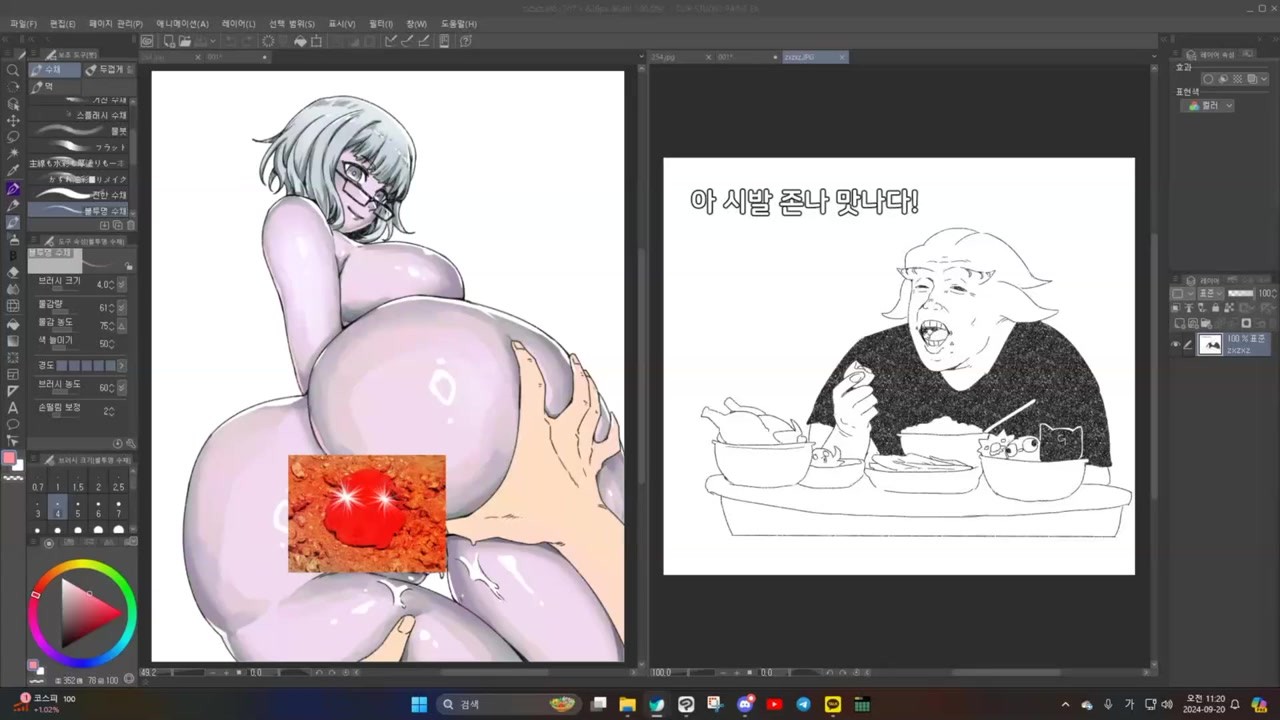The height and width of the screenshot is (720, 1280).
Task: Expand the 브러시 크기 settings arrow
Action: [x=121, y=285]
